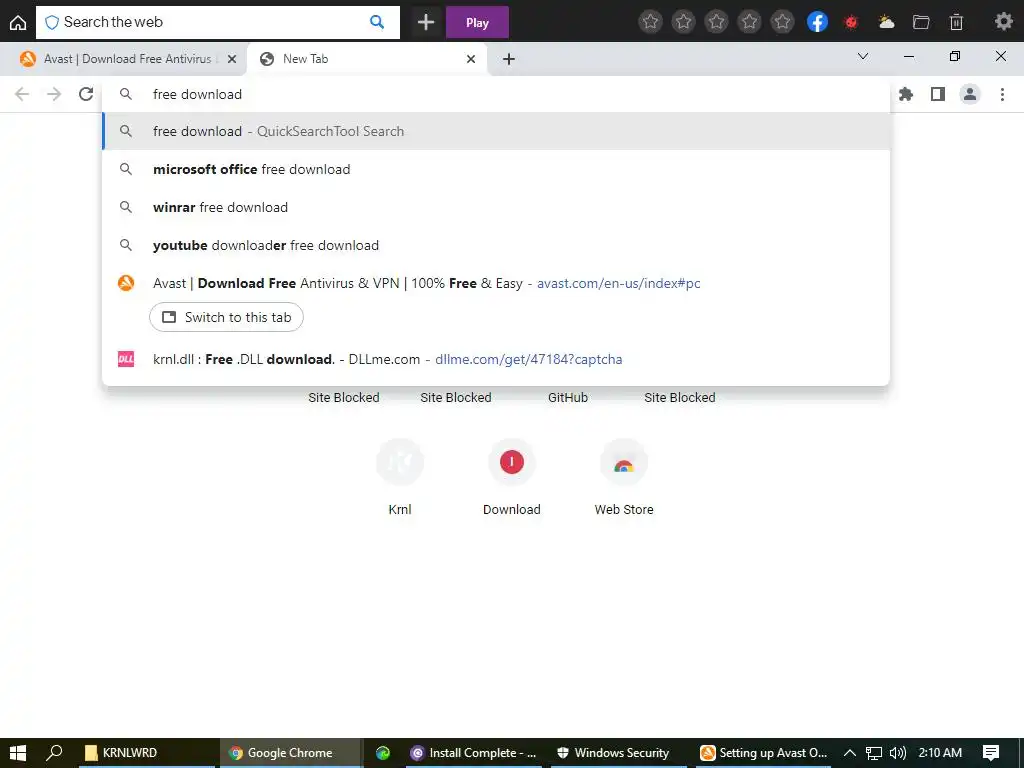Choose 'youtube downloader free download' suggestion

click(x=496, y=245)
